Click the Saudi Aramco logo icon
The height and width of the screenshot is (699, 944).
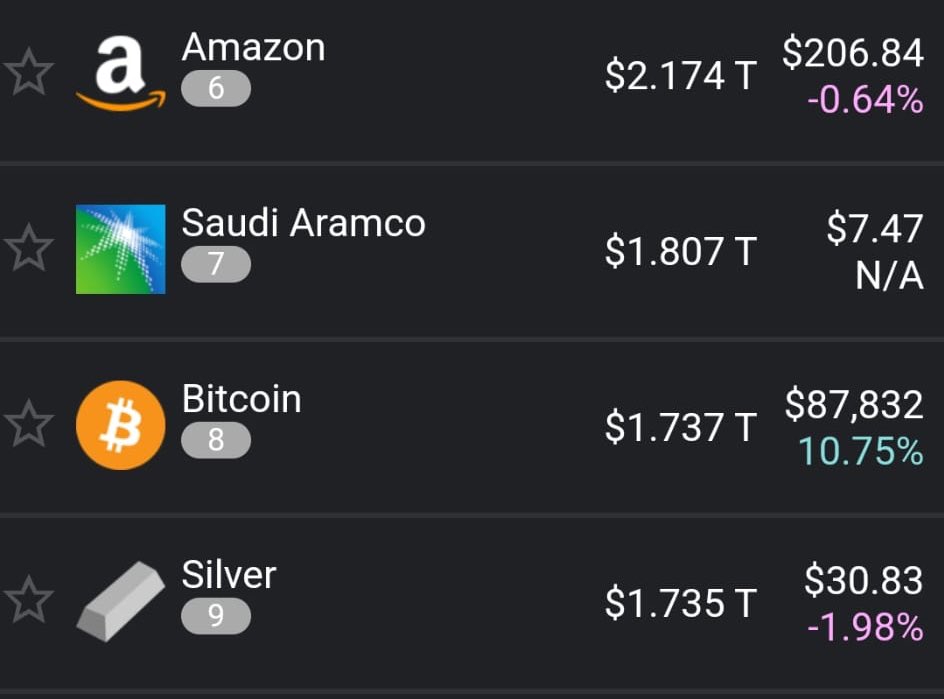click(x=120, y=249)
